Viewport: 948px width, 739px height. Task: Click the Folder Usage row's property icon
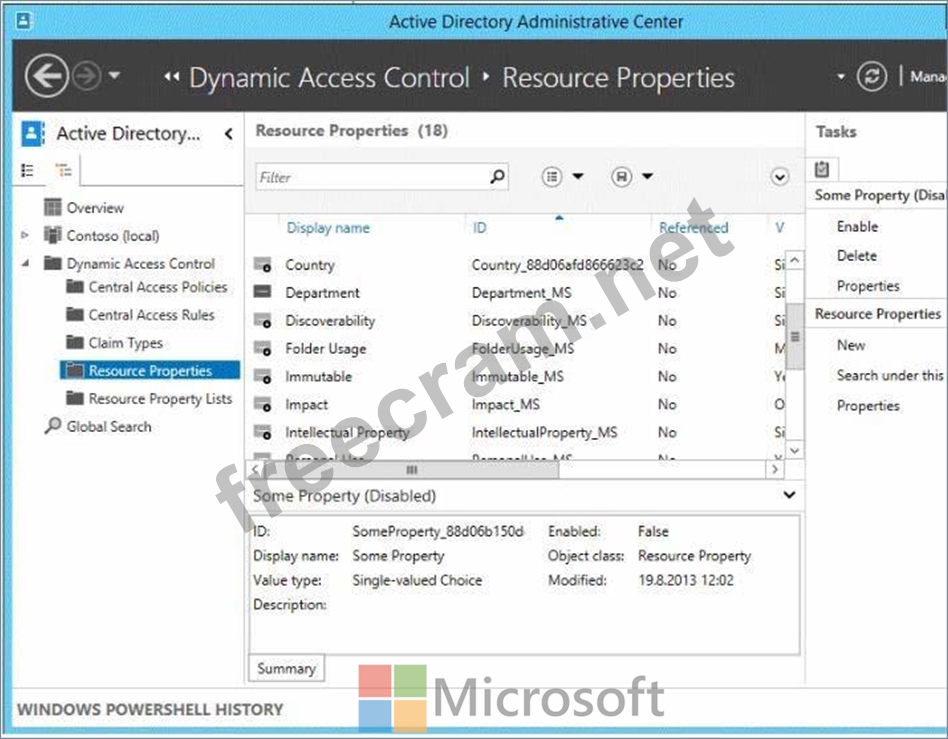(263, 348)
